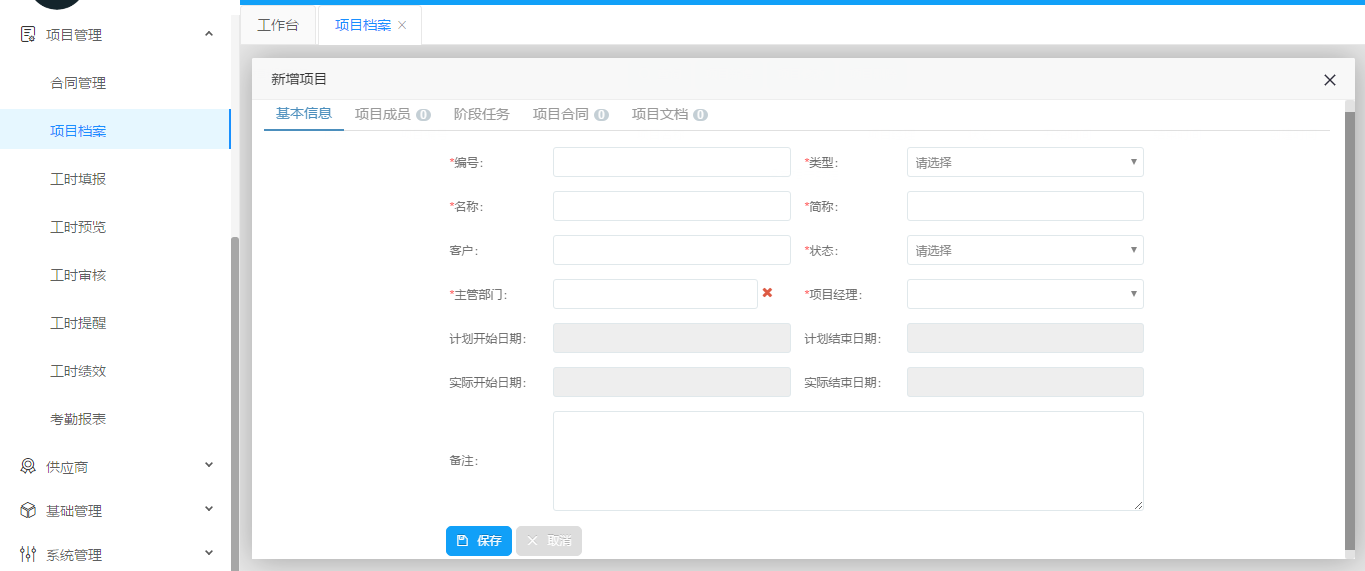Click the 取消 button

pyautogui.click(x=549, y=541)
